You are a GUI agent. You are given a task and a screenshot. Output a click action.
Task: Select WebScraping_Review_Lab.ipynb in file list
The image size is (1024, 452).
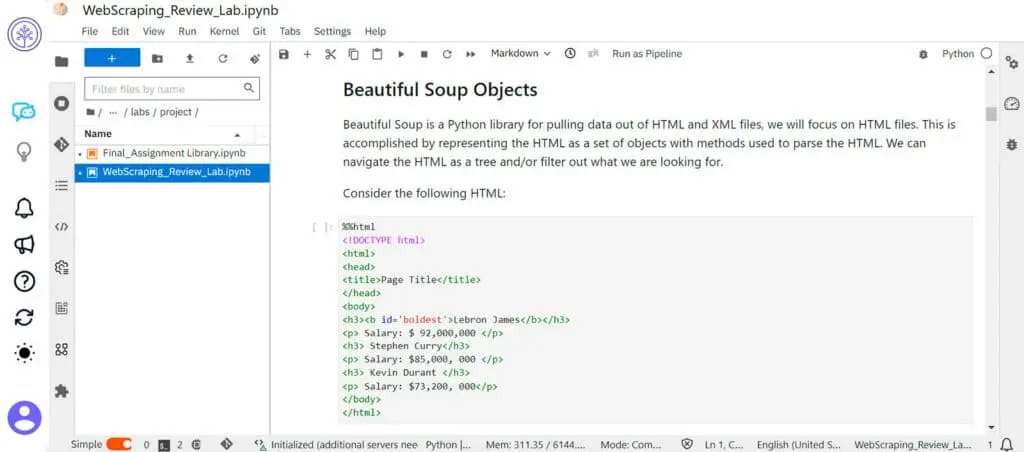[x=172, y=172]
